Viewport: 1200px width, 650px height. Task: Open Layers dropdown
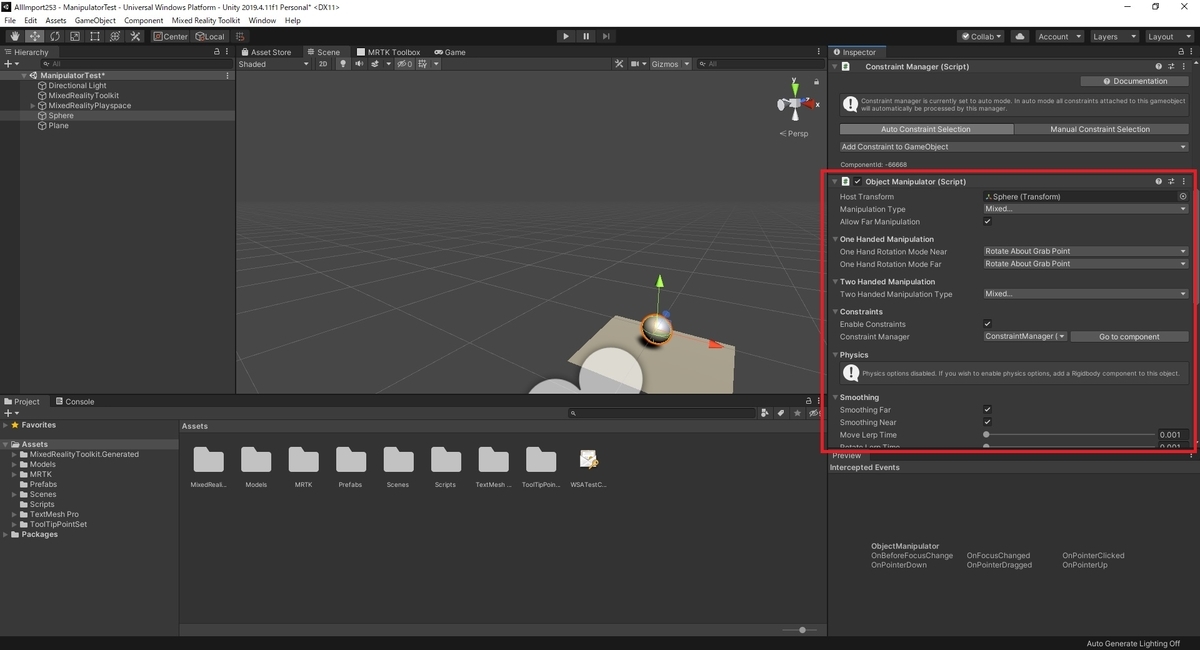[x=1113, y=36]
